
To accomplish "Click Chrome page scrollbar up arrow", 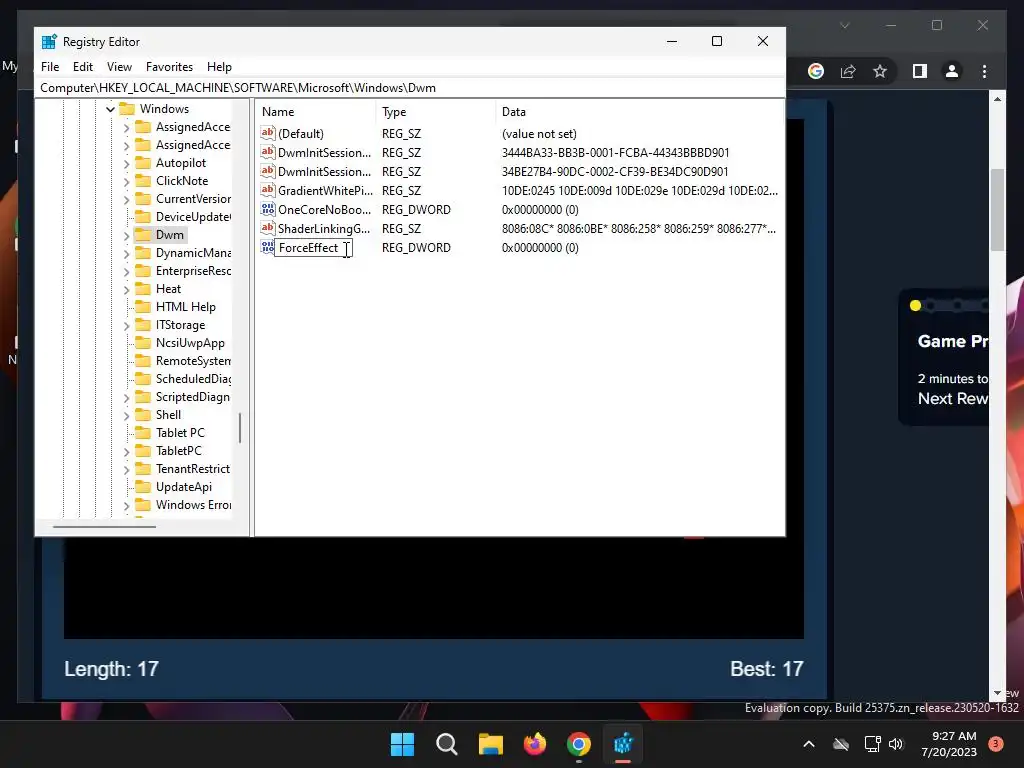I will click(997, 99).
